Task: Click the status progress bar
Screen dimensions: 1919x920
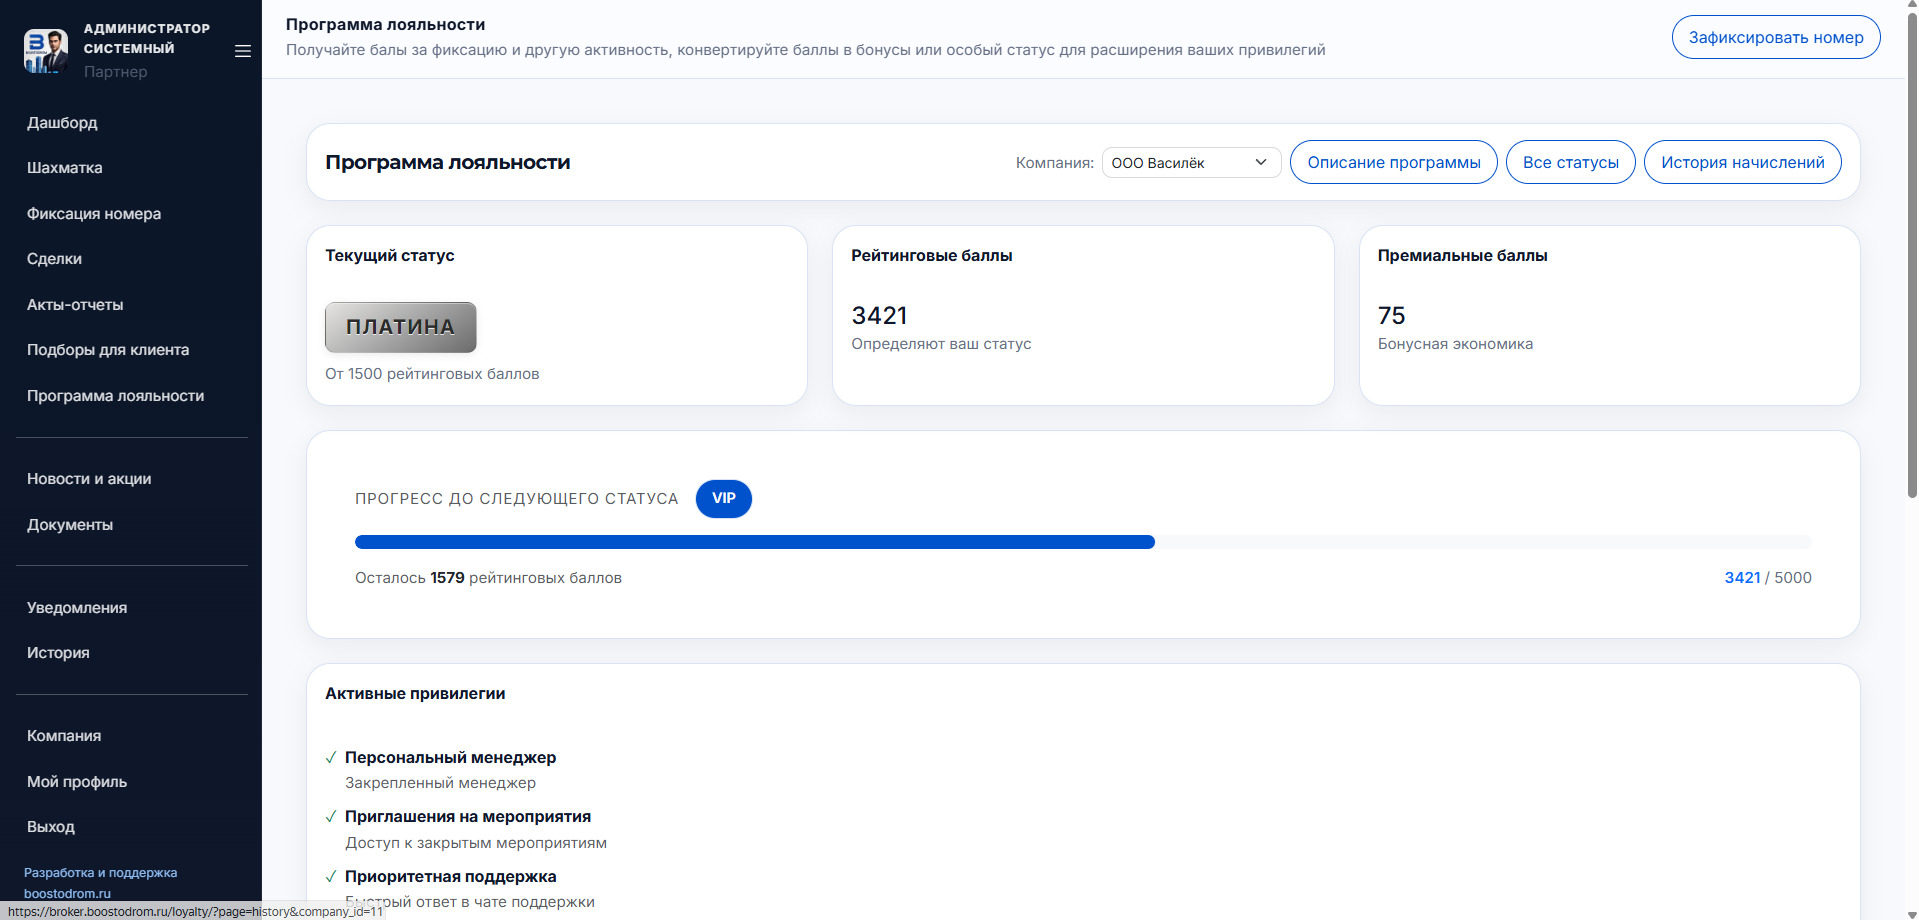Action: [1082, 542]
